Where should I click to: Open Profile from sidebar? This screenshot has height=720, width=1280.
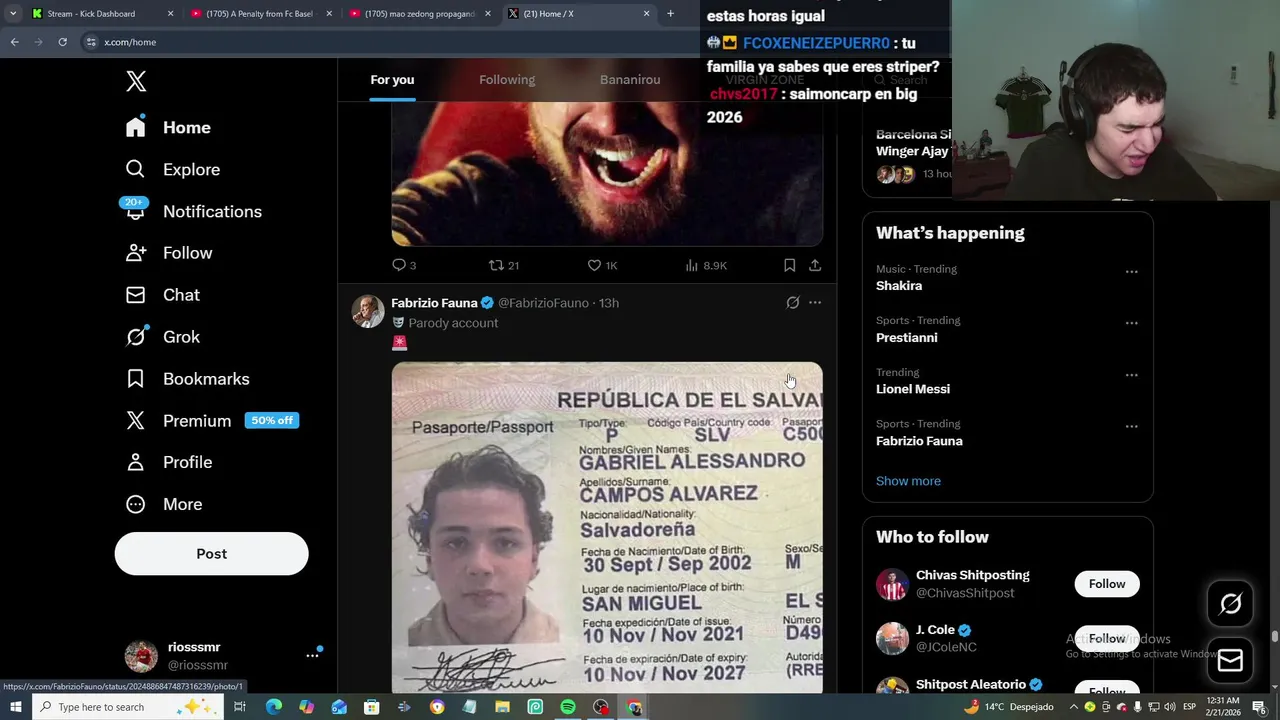click(x=168, y=462)
